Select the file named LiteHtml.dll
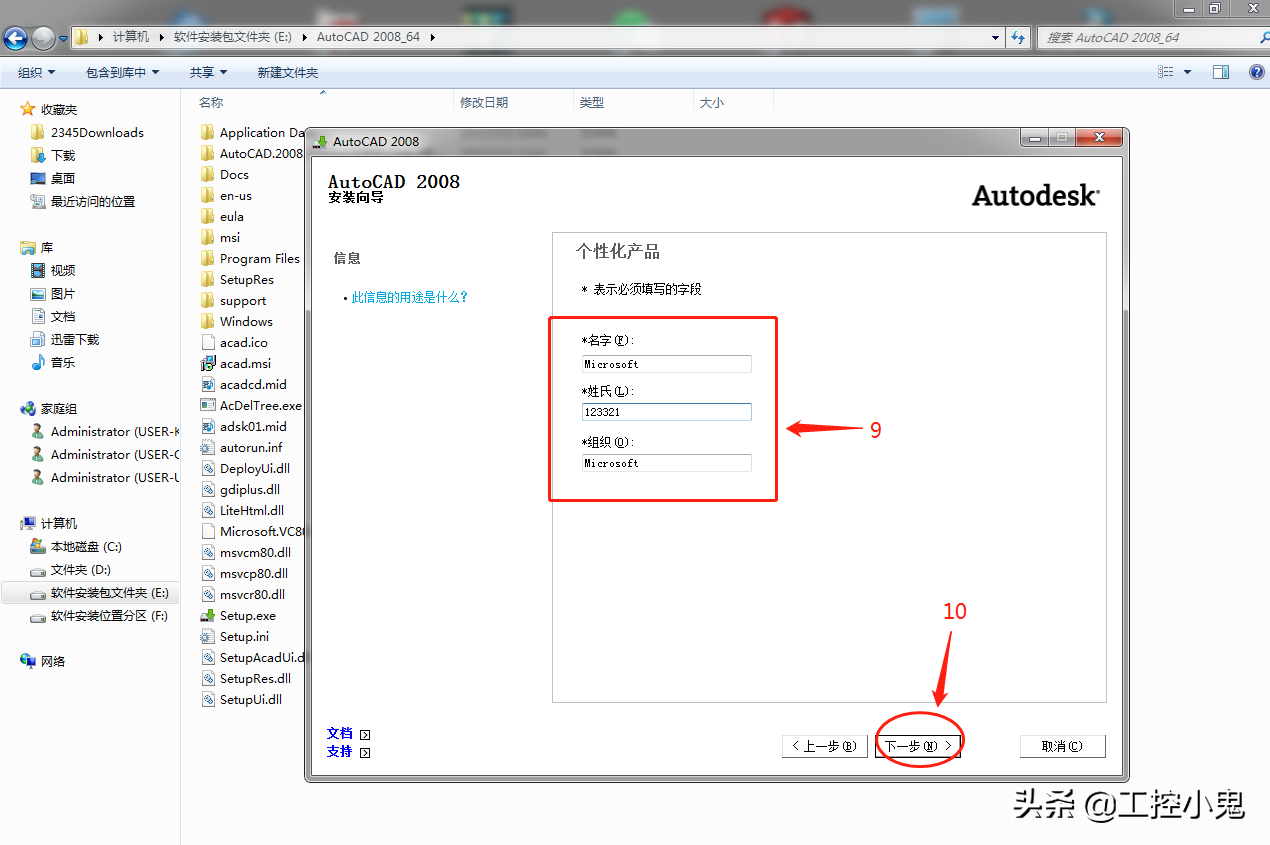 click(x=252, y=510)
